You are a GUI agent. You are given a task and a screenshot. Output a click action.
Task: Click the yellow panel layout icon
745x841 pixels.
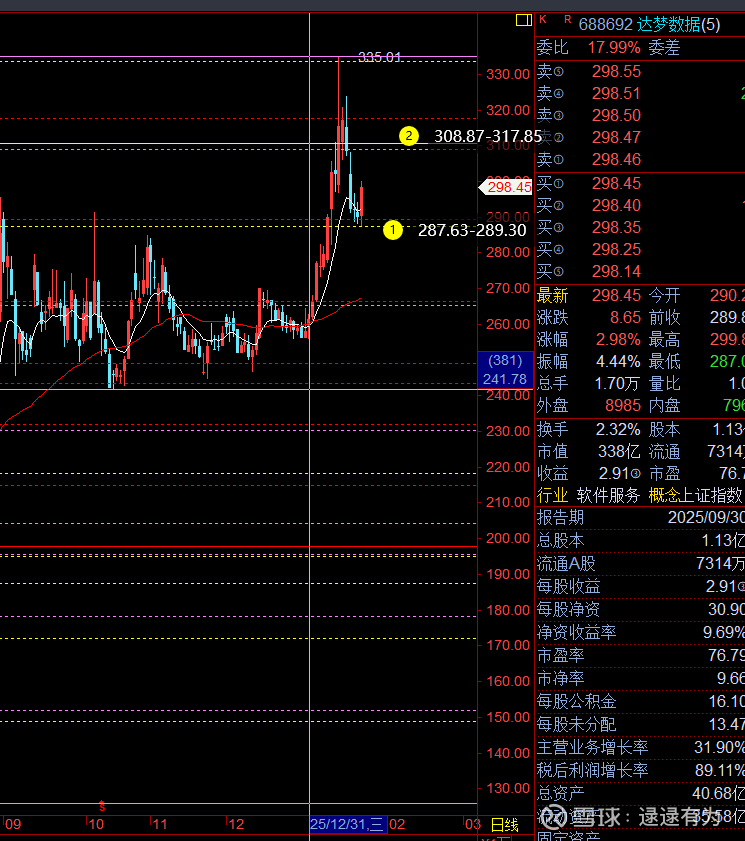pyautogui.click(x=523, y=20)
